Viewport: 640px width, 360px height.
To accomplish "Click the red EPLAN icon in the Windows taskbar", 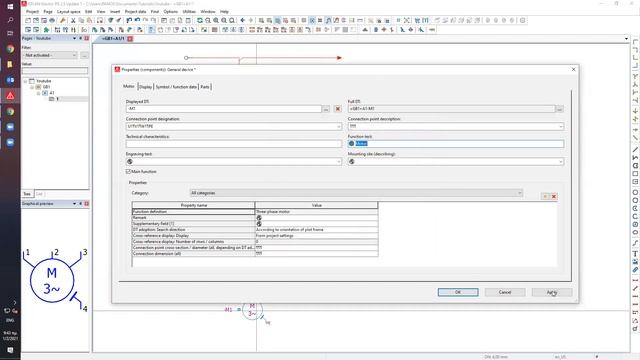I will click(x=10, y=96).
